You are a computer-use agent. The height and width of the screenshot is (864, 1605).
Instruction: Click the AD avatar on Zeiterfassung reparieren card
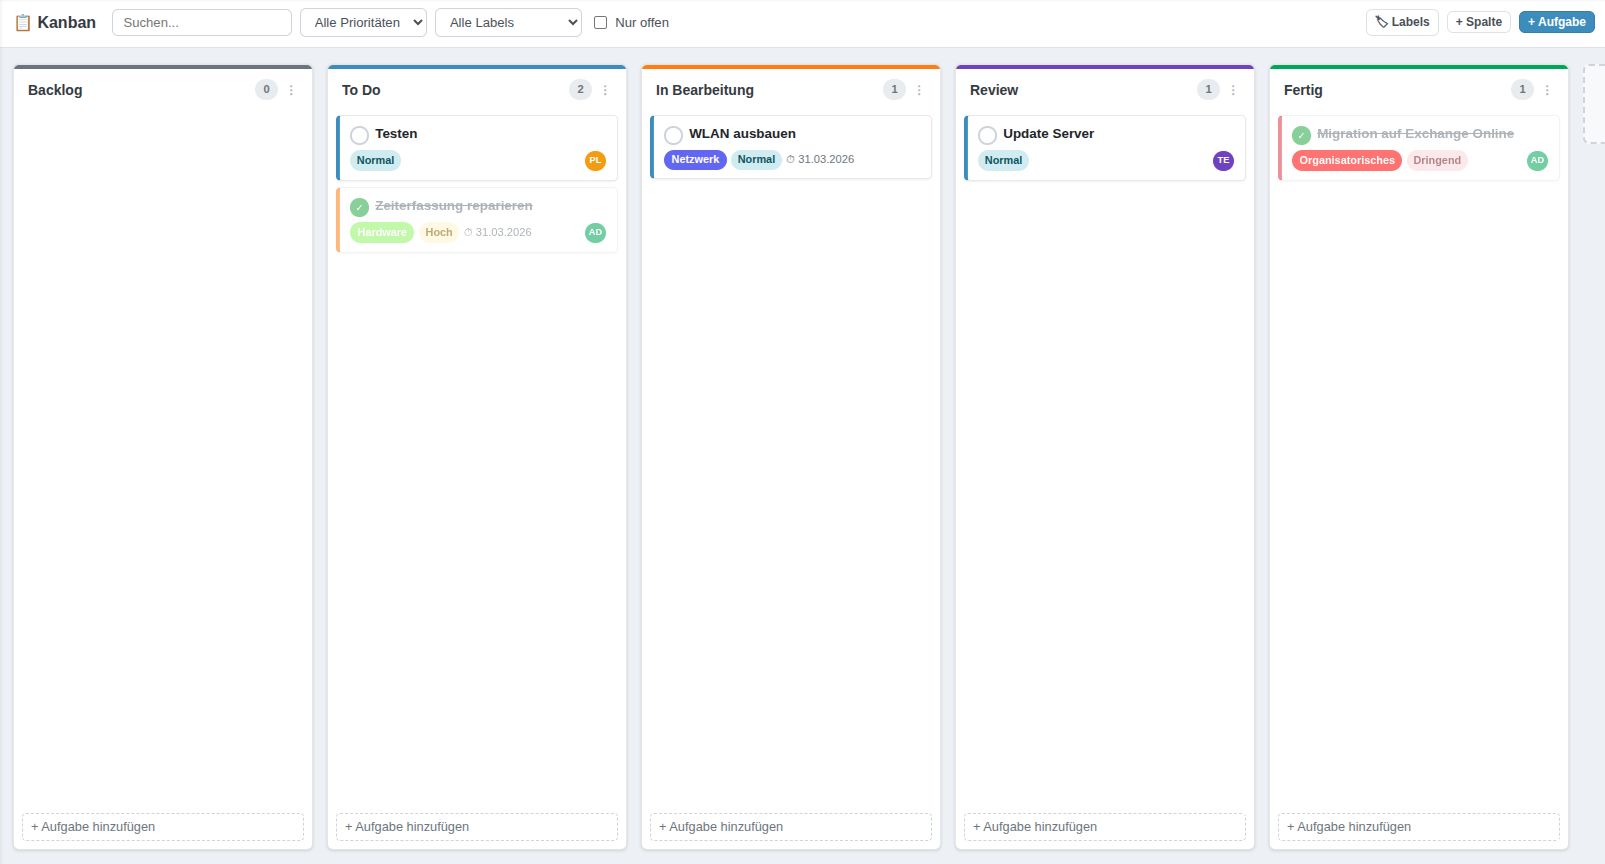[x=595, y=233]
